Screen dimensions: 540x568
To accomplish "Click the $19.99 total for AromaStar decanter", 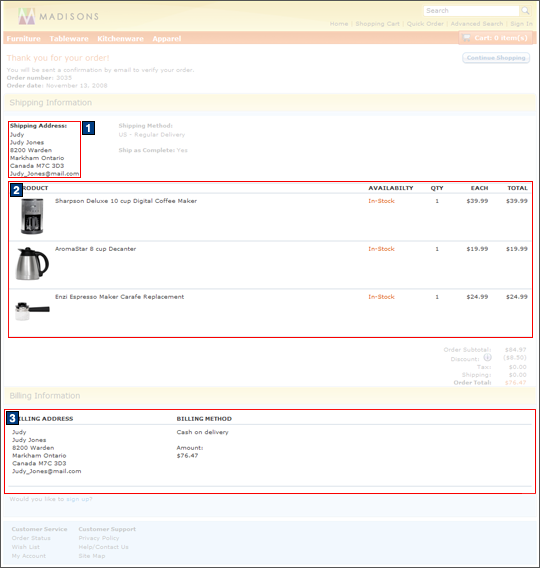I will pos(517,249).
